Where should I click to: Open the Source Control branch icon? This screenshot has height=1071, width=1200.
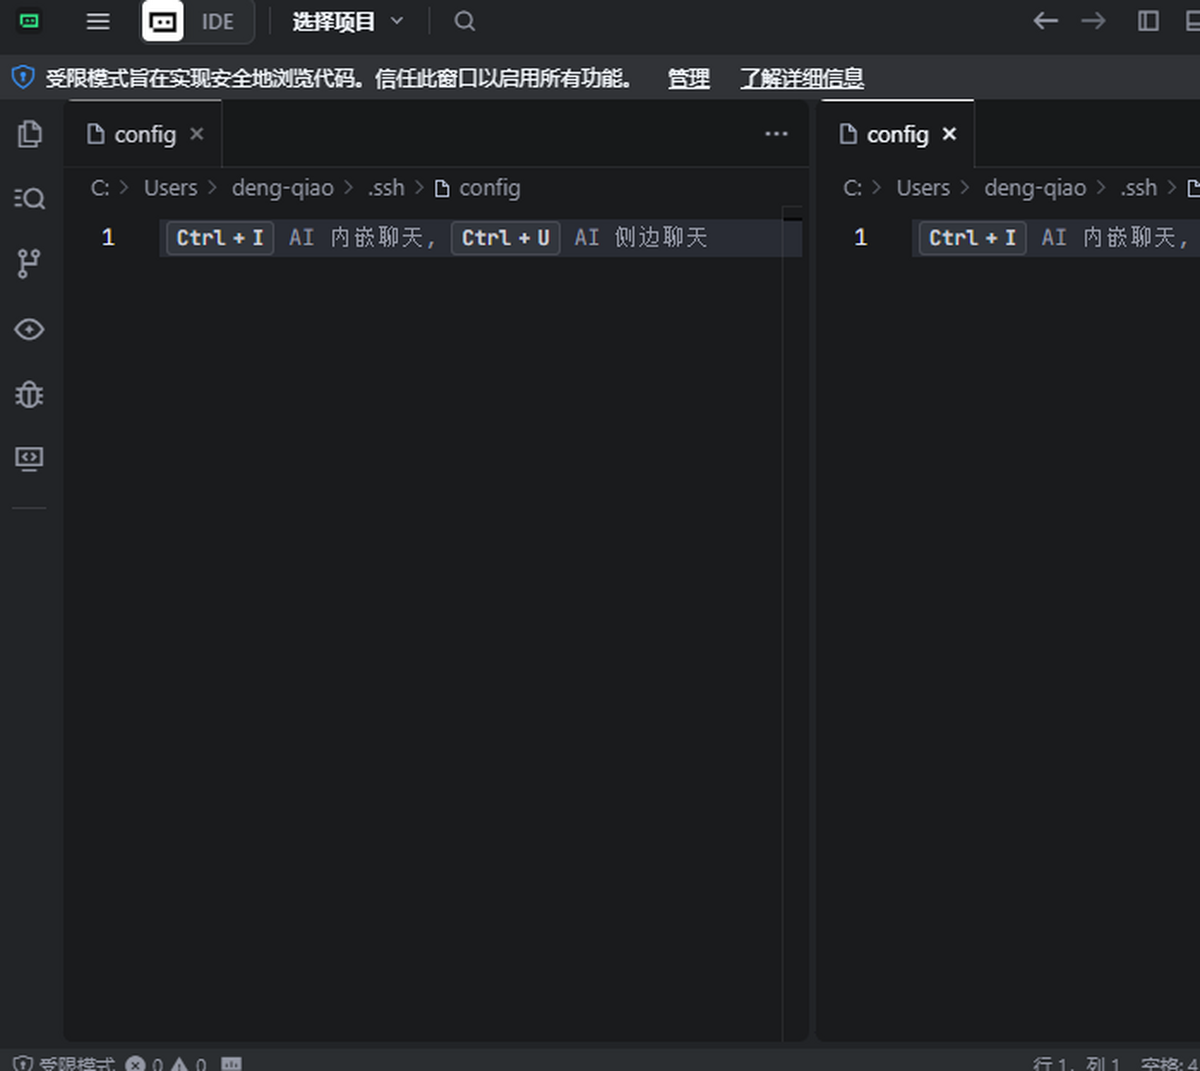[30, 264]
